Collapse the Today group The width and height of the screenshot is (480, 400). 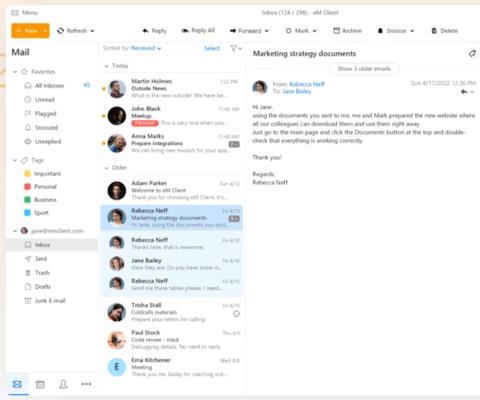pyautogui.click(x=107, y=66)
